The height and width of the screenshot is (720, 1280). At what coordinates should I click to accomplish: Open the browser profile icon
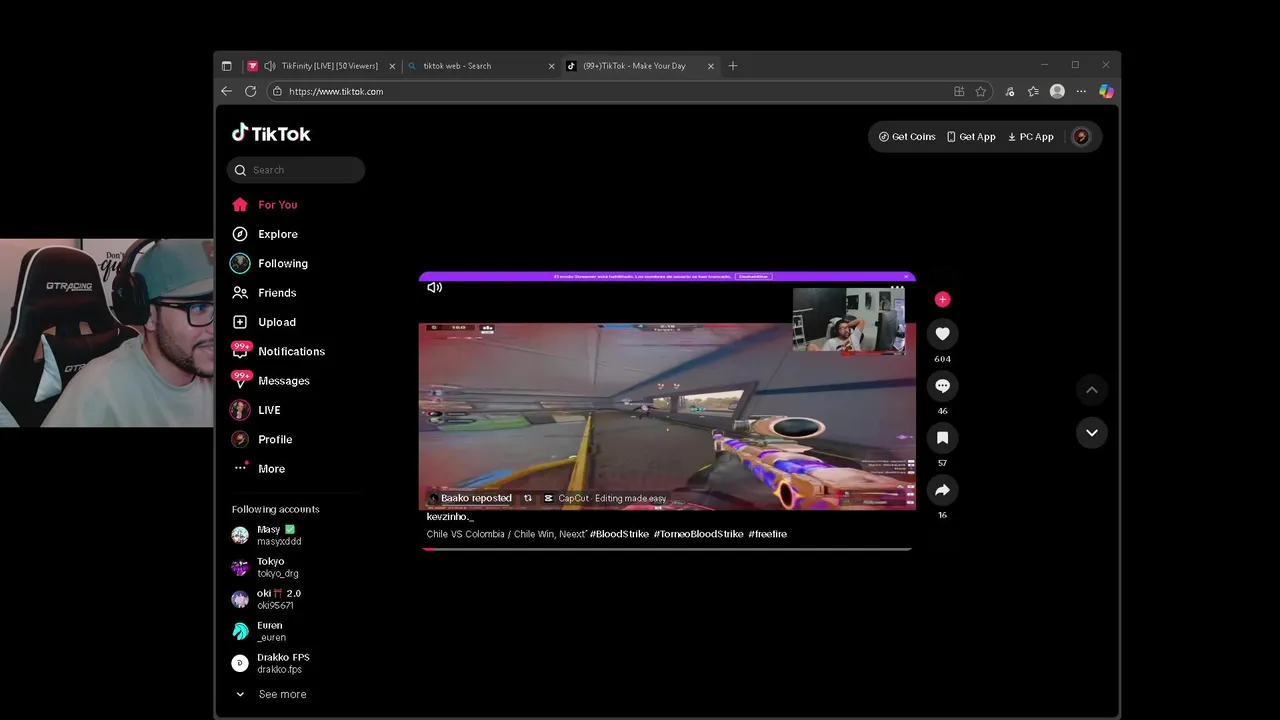click(x=1057, y=91)
